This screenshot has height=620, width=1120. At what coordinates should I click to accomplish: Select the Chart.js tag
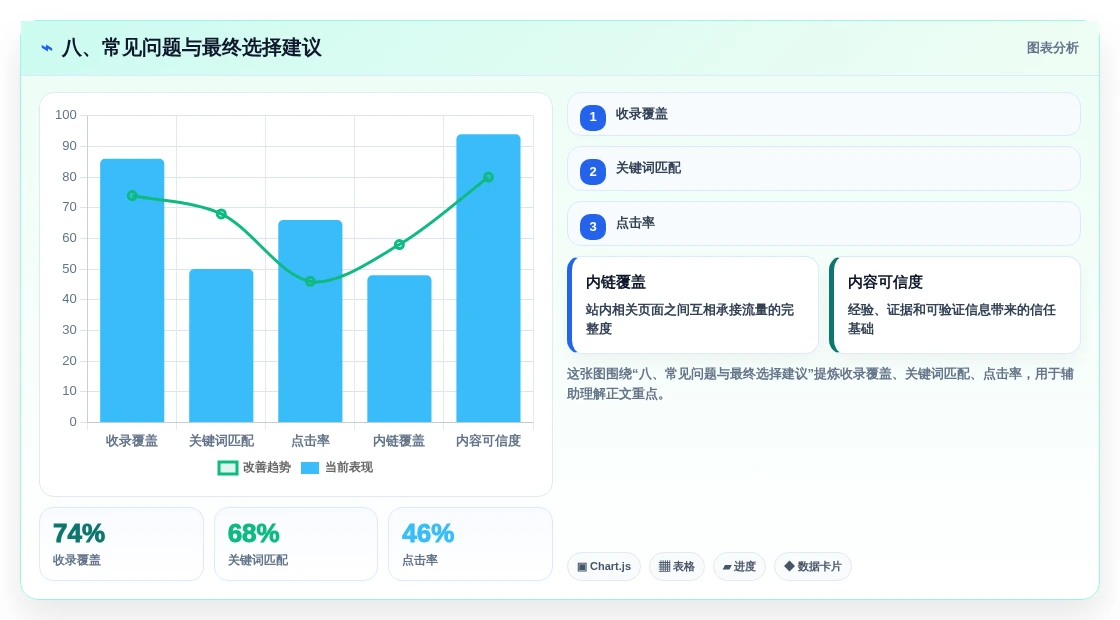click(x=604, y=566)
